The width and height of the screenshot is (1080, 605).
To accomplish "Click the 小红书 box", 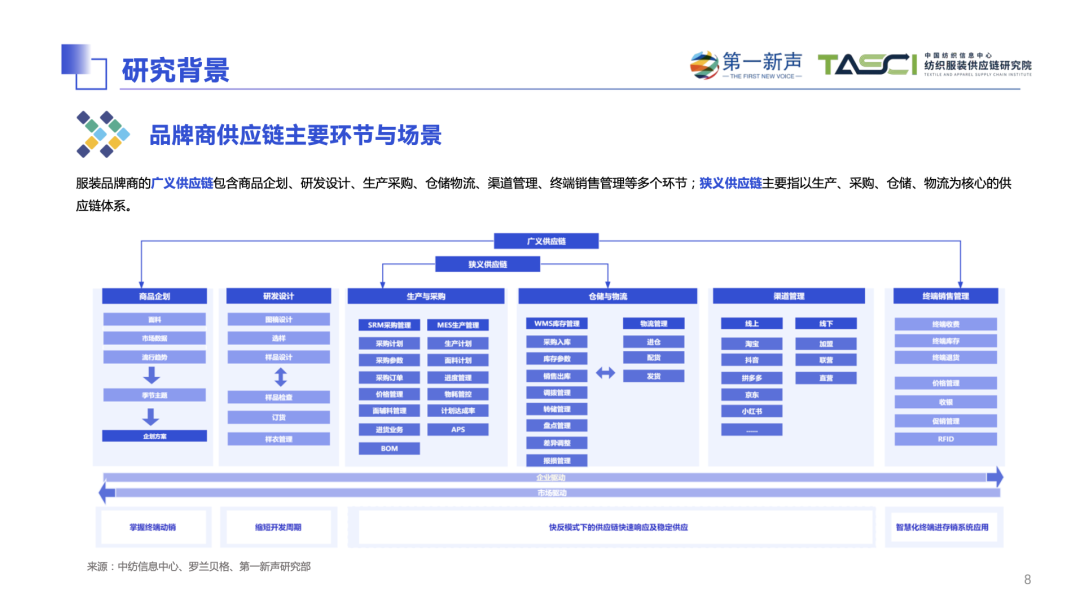I will coord(751,411).
